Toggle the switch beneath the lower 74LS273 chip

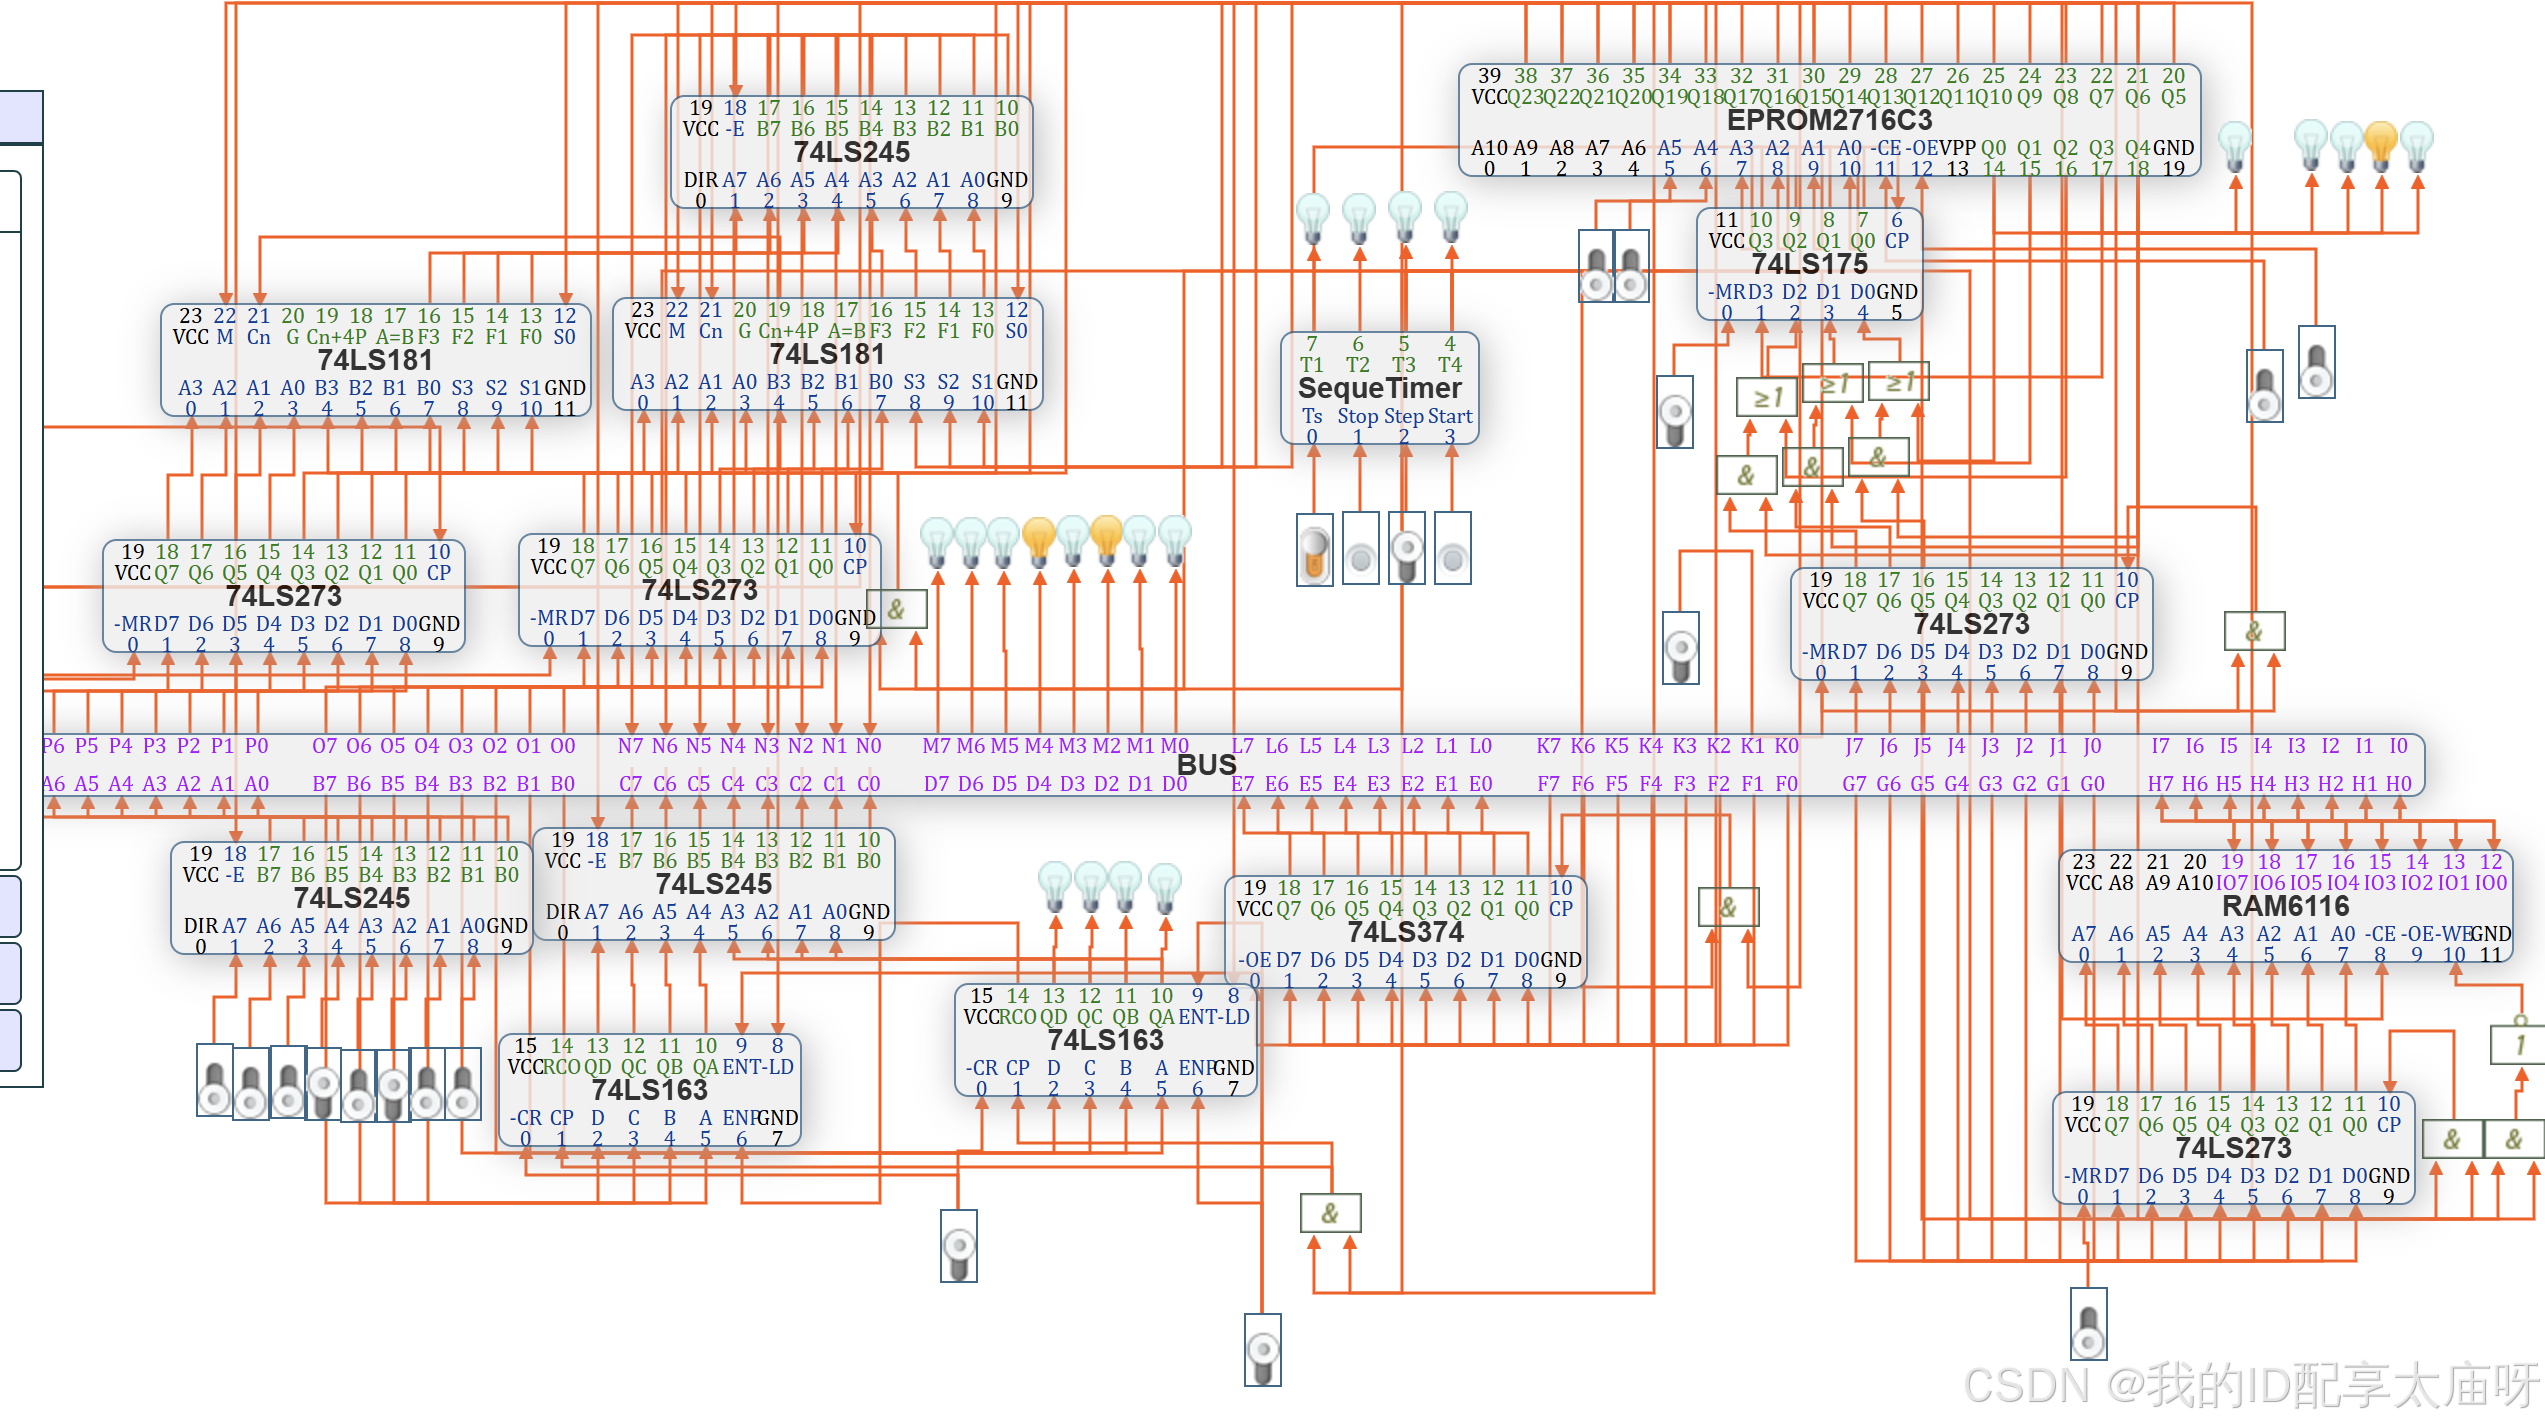click(2088, 1323)
